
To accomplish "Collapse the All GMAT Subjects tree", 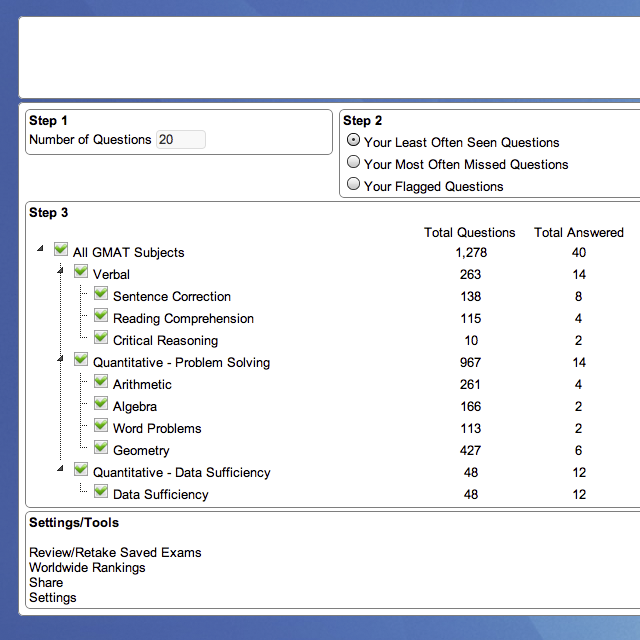I will tap(40, 248).
